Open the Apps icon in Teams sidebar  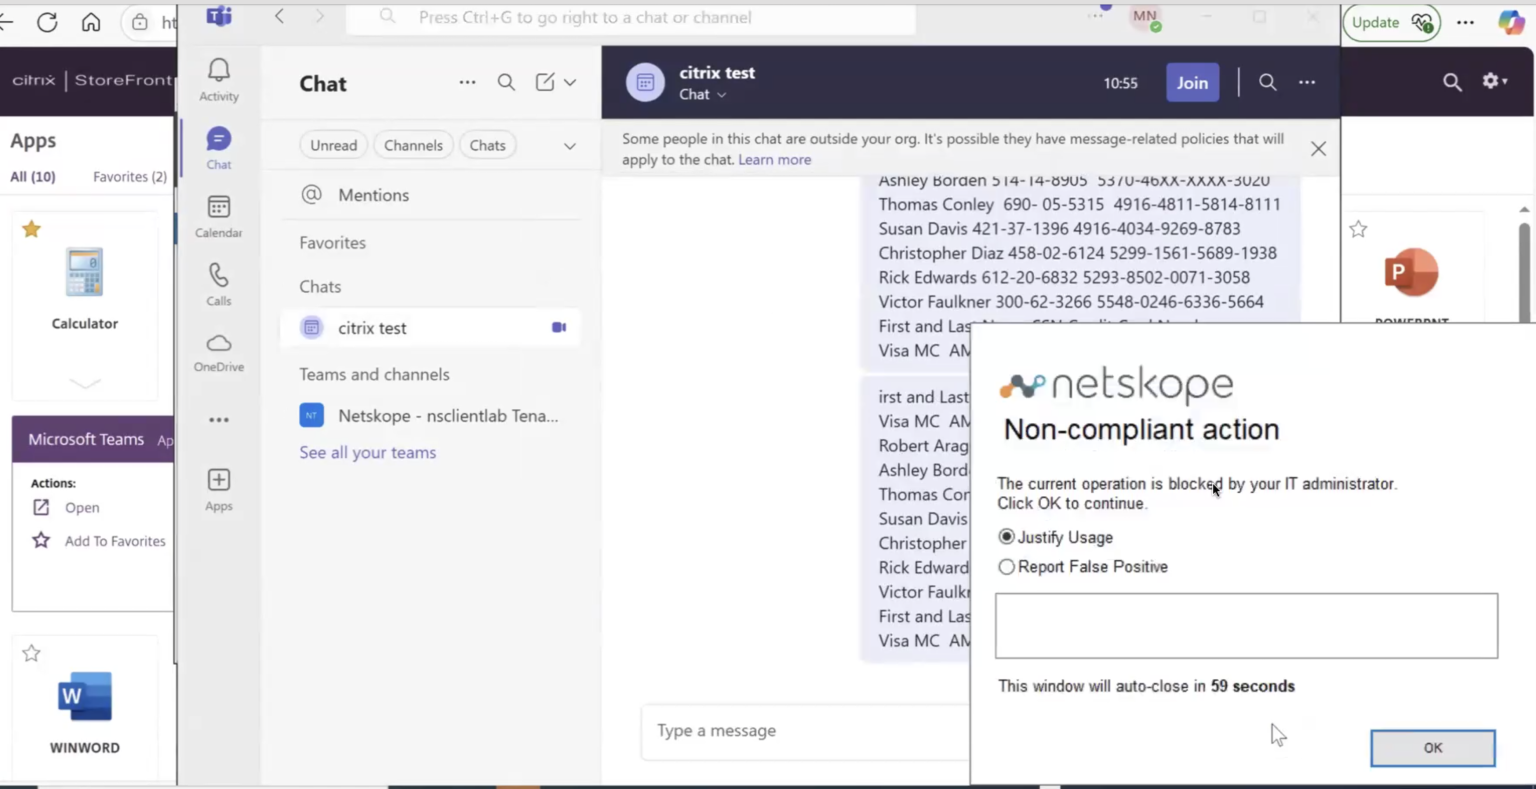(218, 481)
